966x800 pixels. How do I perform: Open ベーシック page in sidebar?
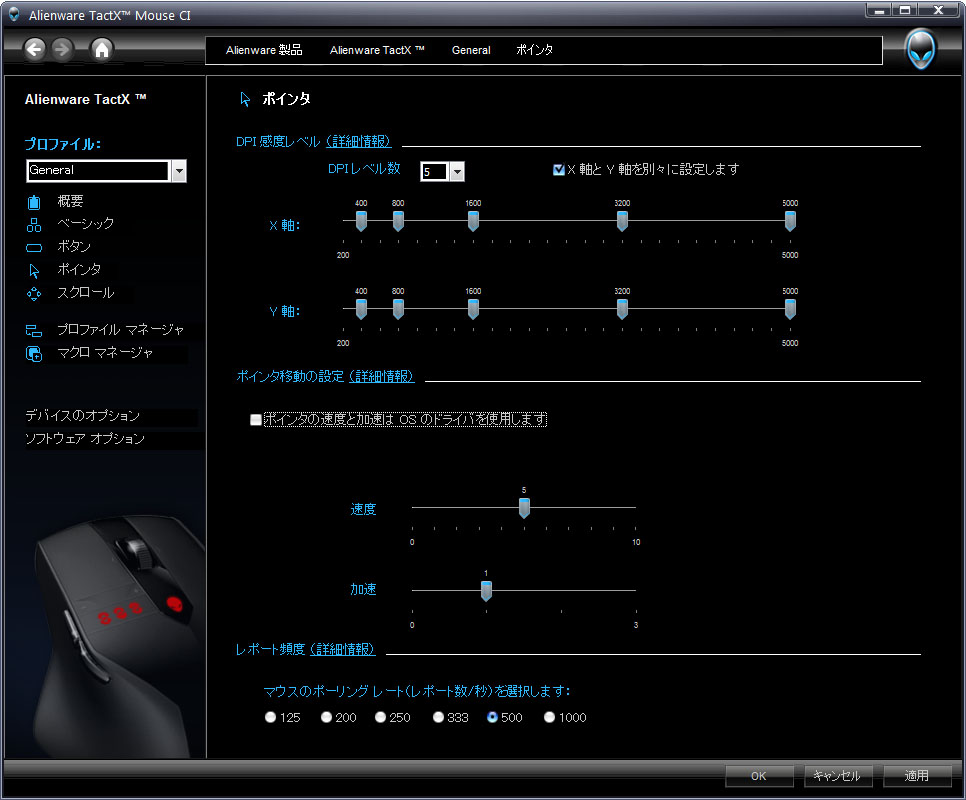click(86, 224)
